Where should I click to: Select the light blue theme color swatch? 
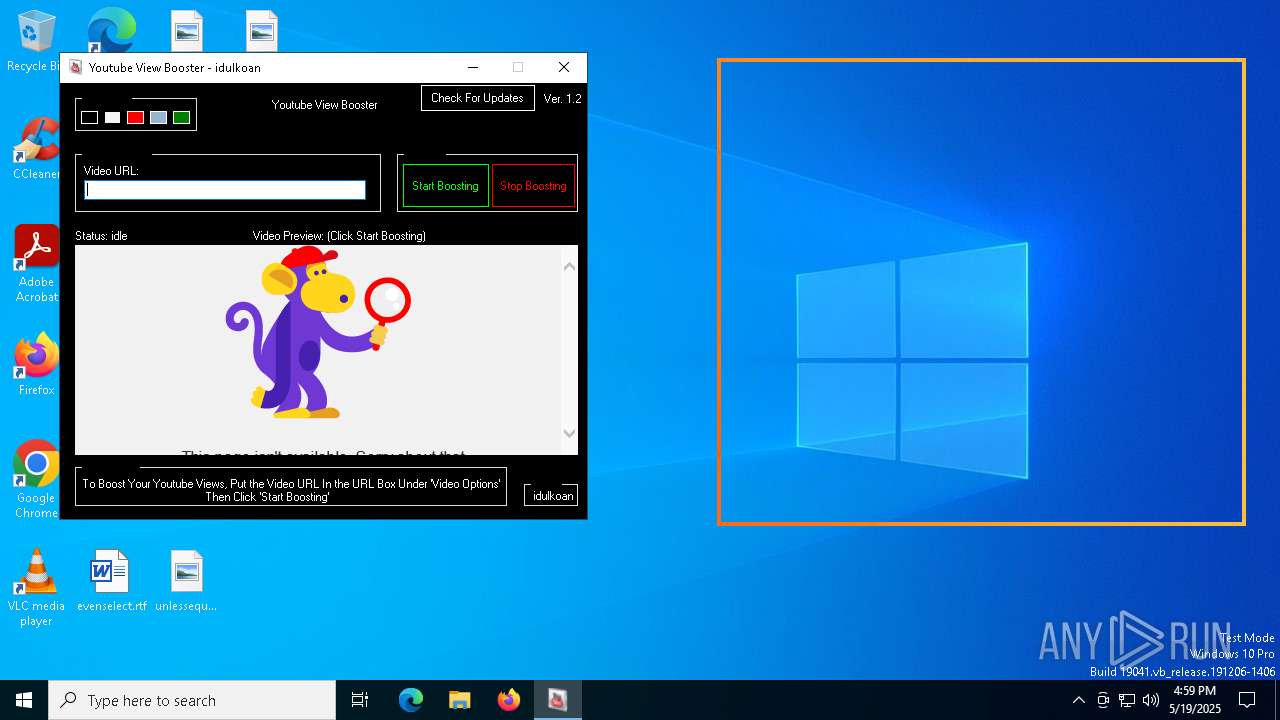[158, 117]
